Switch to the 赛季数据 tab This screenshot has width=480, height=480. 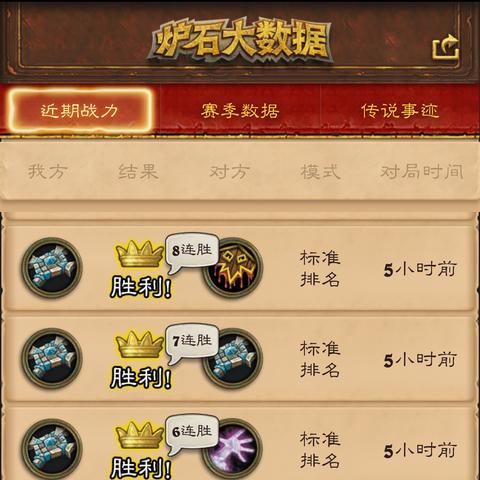coord(240,111)
